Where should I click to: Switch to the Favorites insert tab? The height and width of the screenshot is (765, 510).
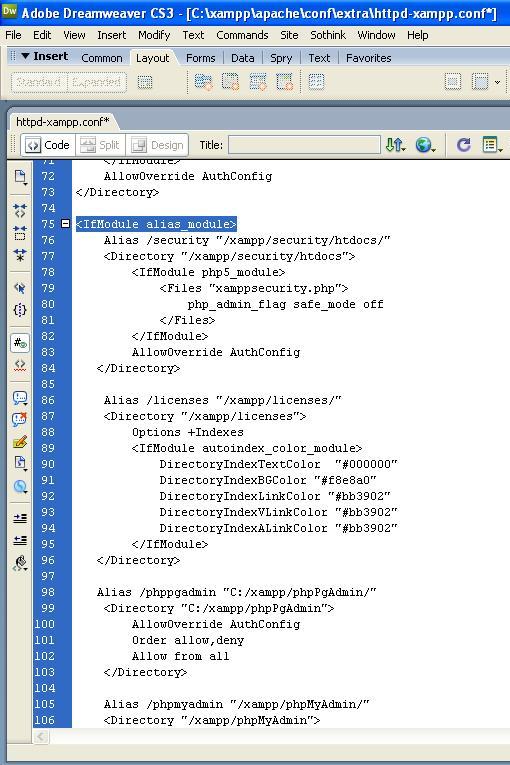point(368,58)
